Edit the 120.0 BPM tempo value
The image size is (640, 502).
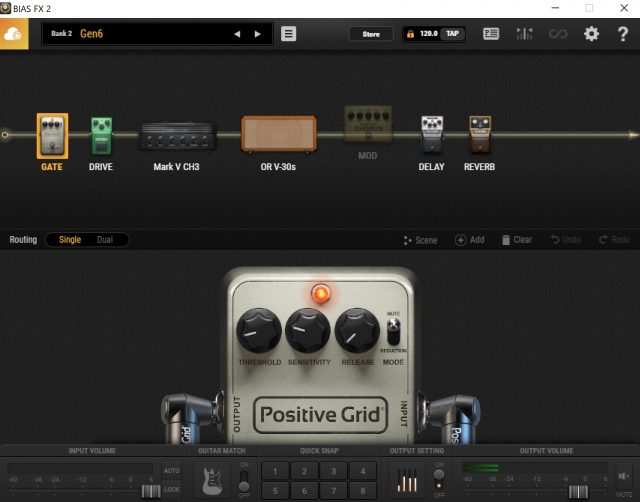click(429, 34)
